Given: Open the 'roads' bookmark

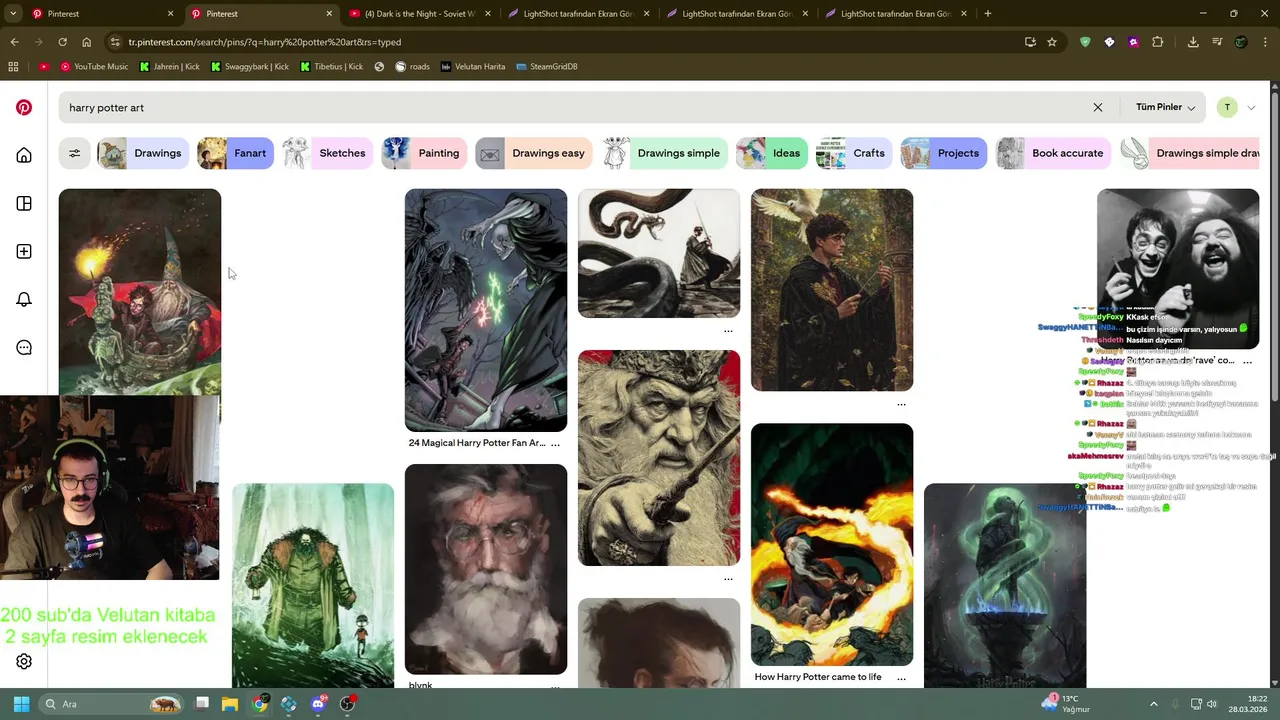Looking at the screenshot, I should pos(412,66).
